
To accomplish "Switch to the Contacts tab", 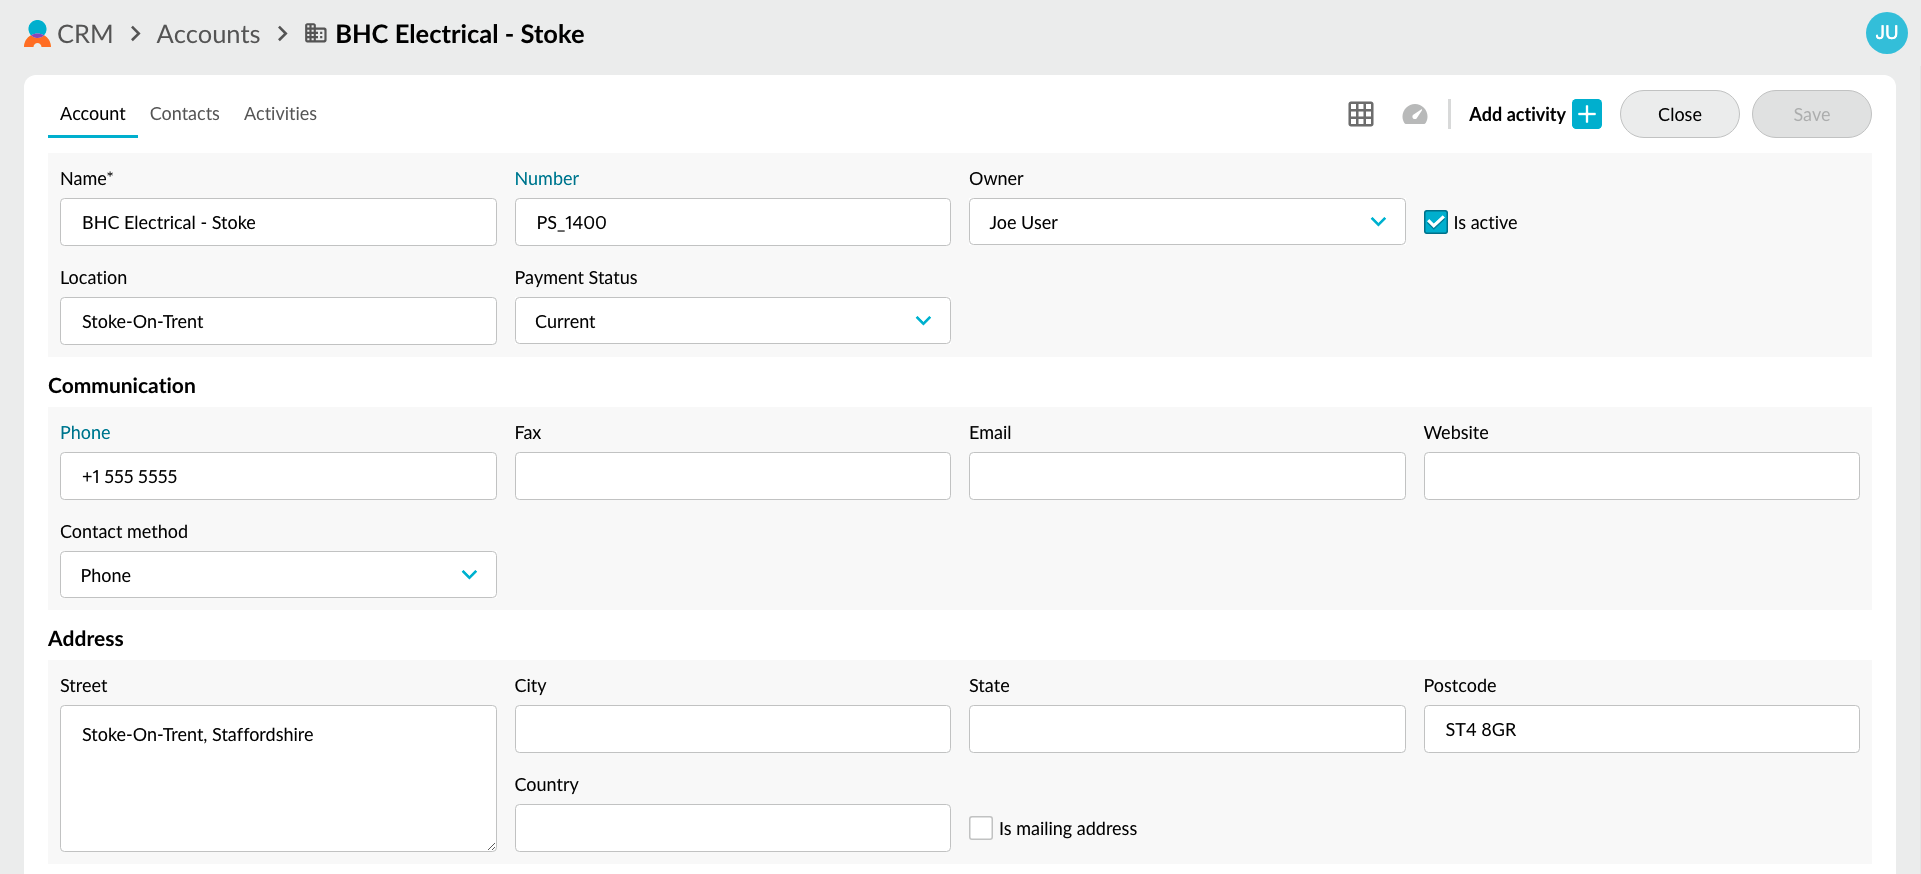I will 184,114.
